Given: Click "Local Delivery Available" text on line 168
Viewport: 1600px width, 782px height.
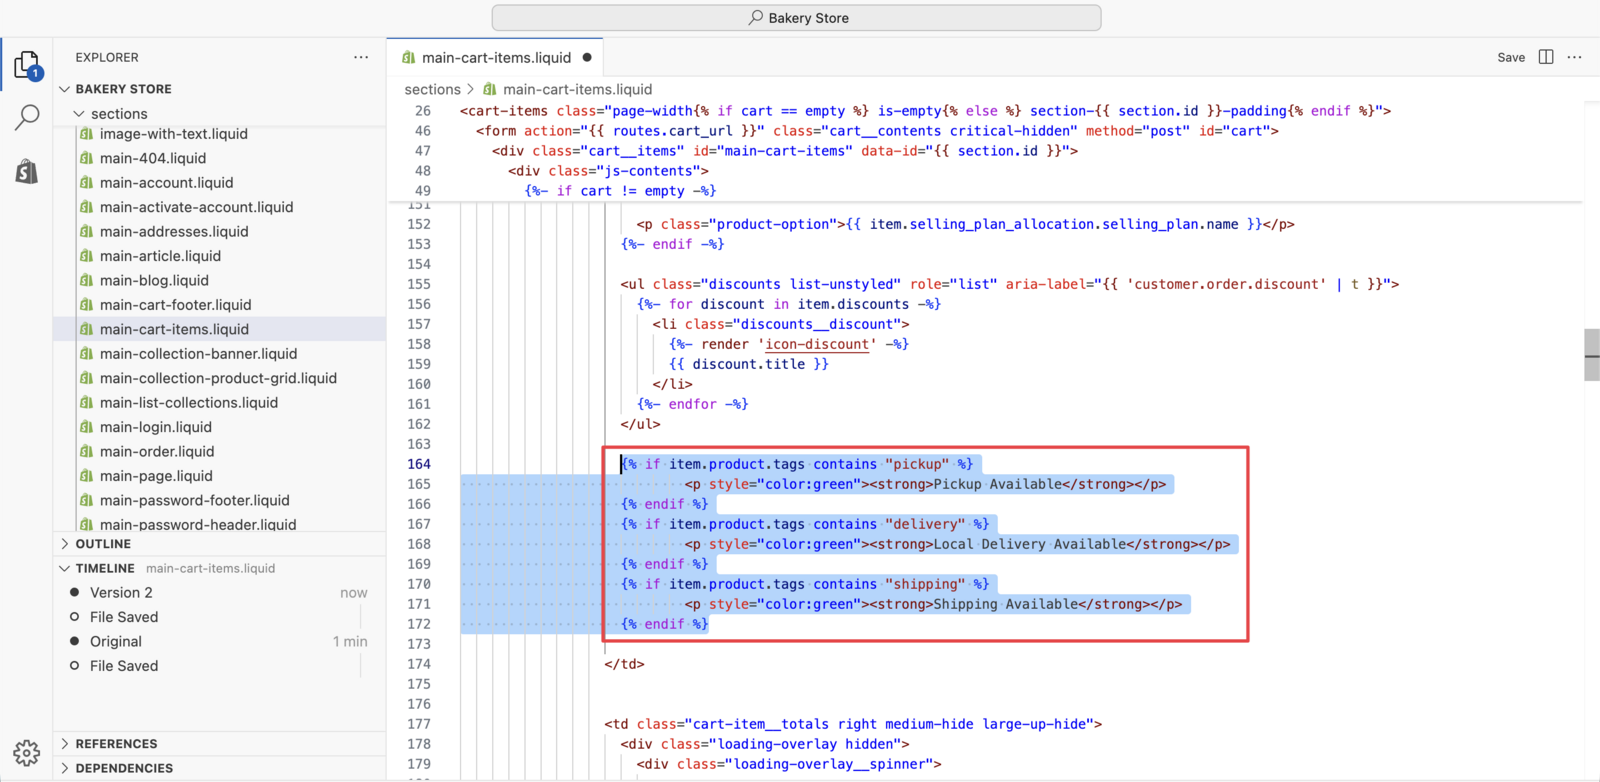Looking at the screenshot, I should pyautogui.click(x=1030, y=544).
